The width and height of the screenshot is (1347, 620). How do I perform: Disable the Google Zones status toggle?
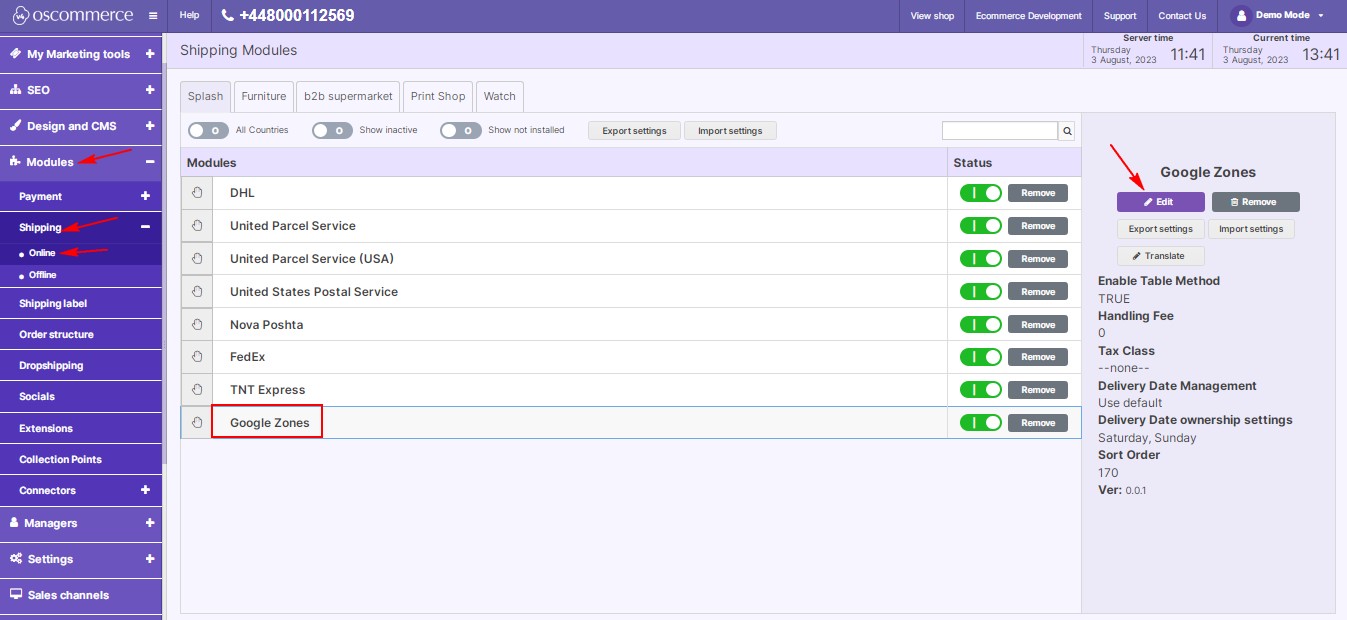[980, 423]
